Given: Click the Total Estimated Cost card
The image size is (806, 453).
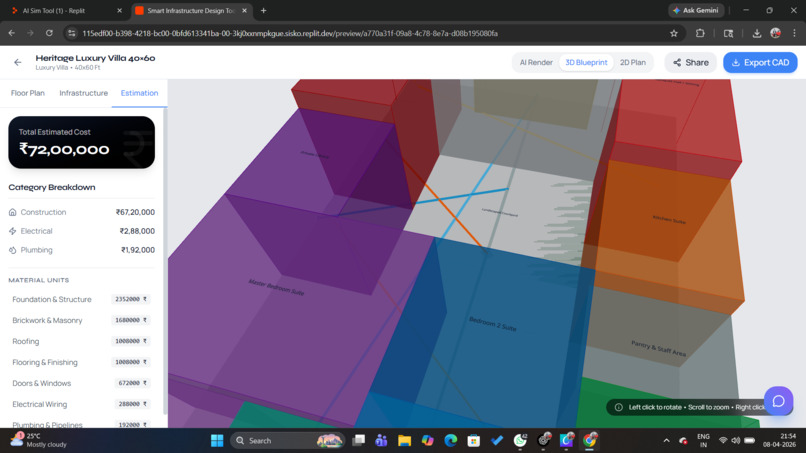Looking at the screenshot, I should tap(81, 142).
